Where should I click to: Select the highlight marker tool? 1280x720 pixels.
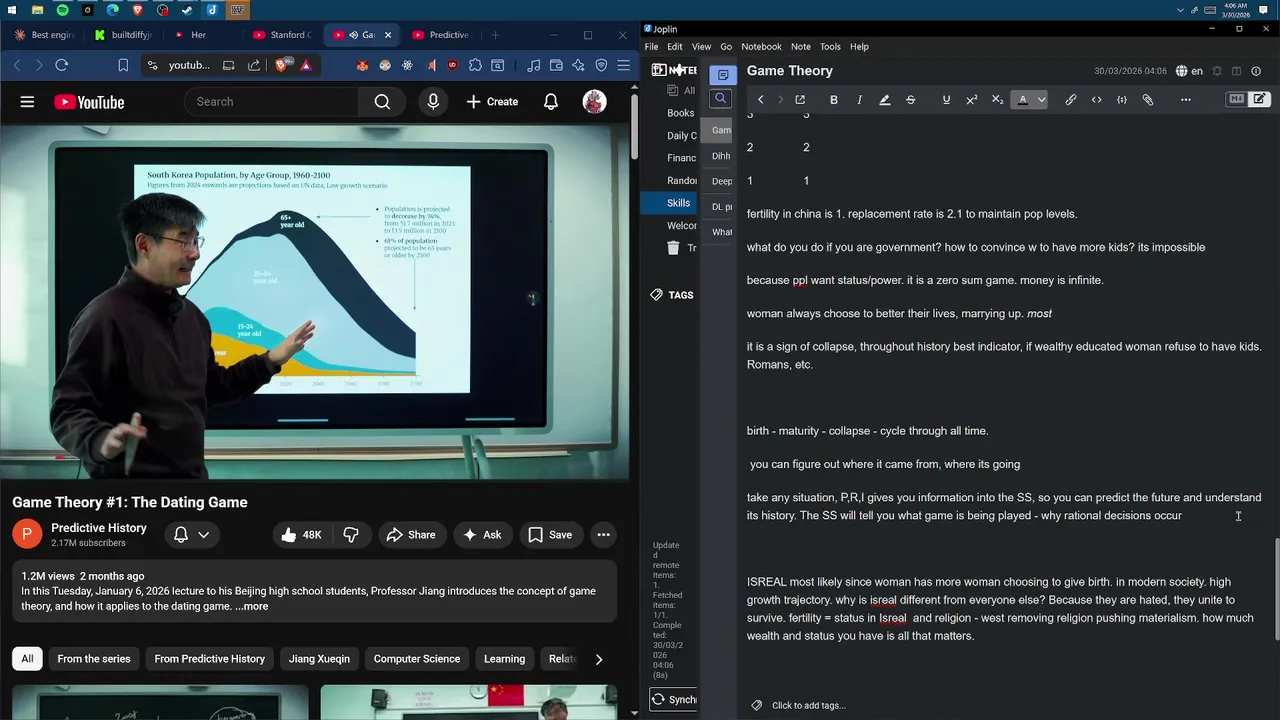click(884, 100)
